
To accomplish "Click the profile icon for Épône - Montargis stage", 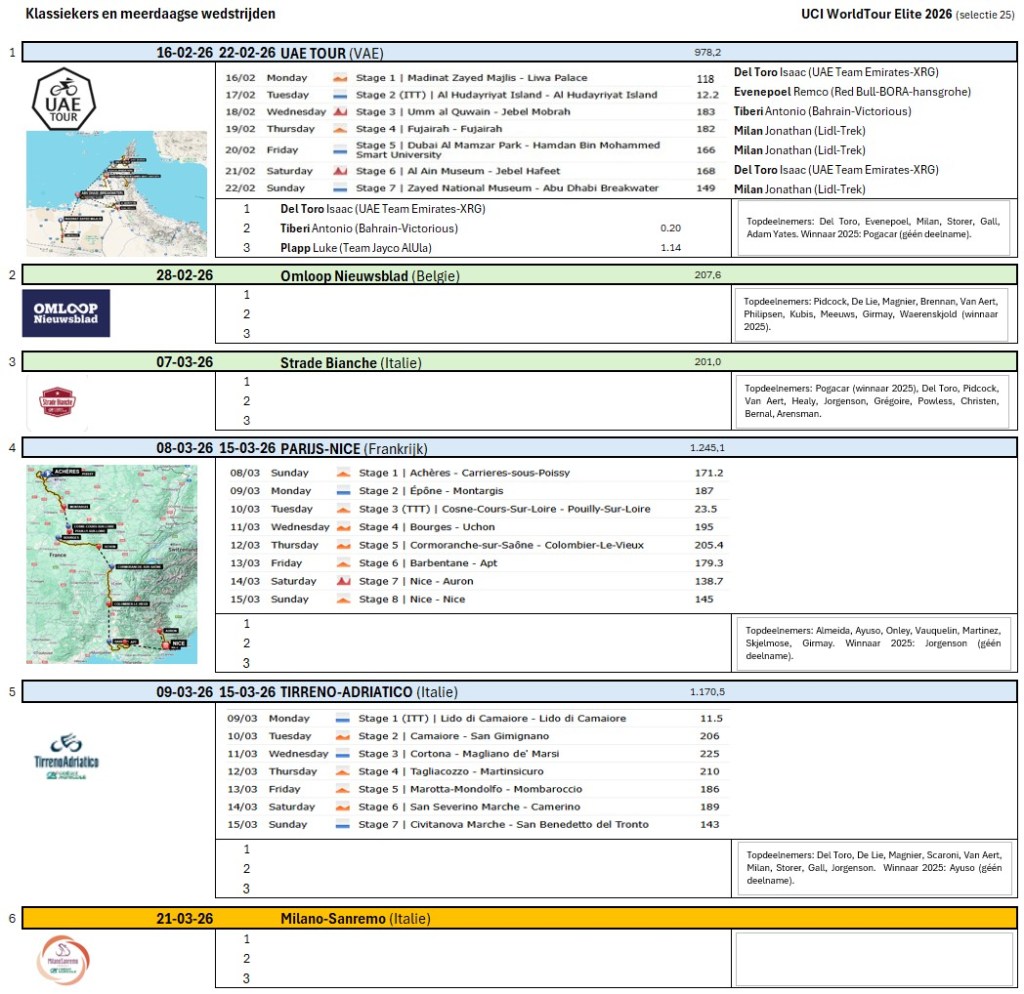I will click(343, 491).
